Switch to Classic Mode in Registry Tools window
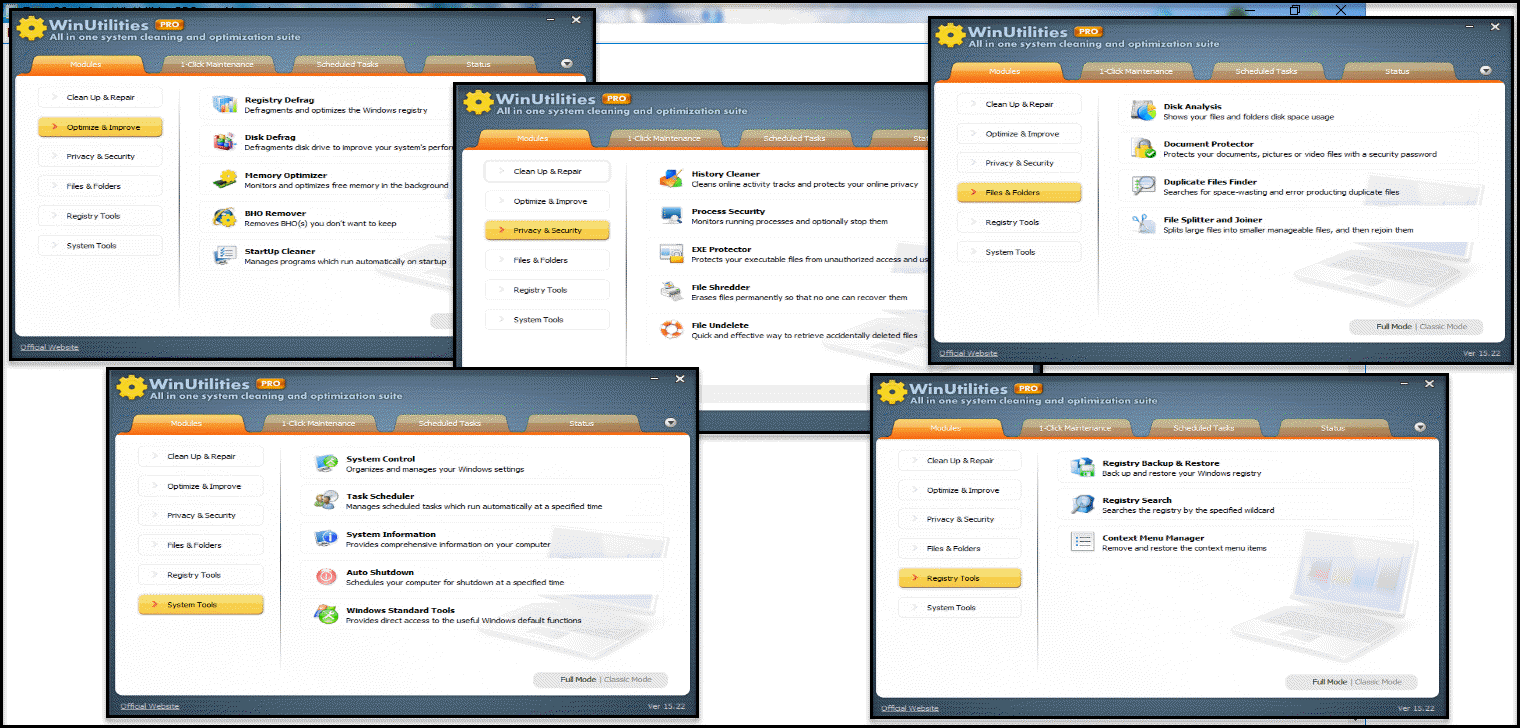This screenshot has height=728, width=1520. pyautogui.click(x=1378, y=682)
